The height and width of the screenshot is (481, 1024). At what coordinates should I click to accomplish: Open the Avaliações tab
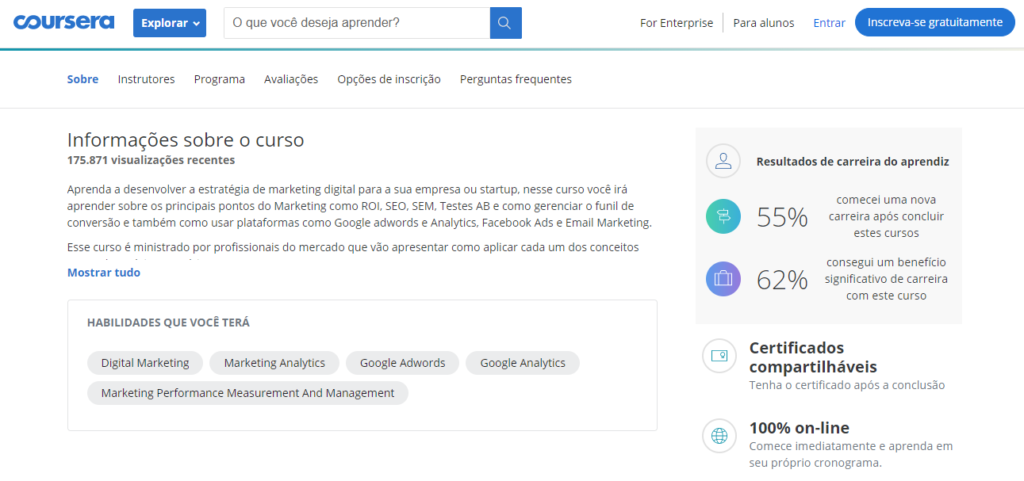coord(291,79)
